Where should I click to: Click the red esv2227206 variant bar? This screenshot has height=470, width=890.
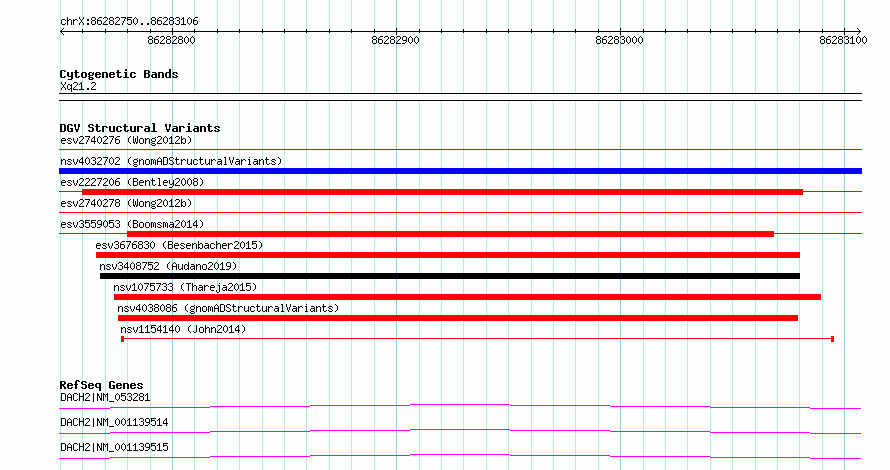tap(442, 192)
